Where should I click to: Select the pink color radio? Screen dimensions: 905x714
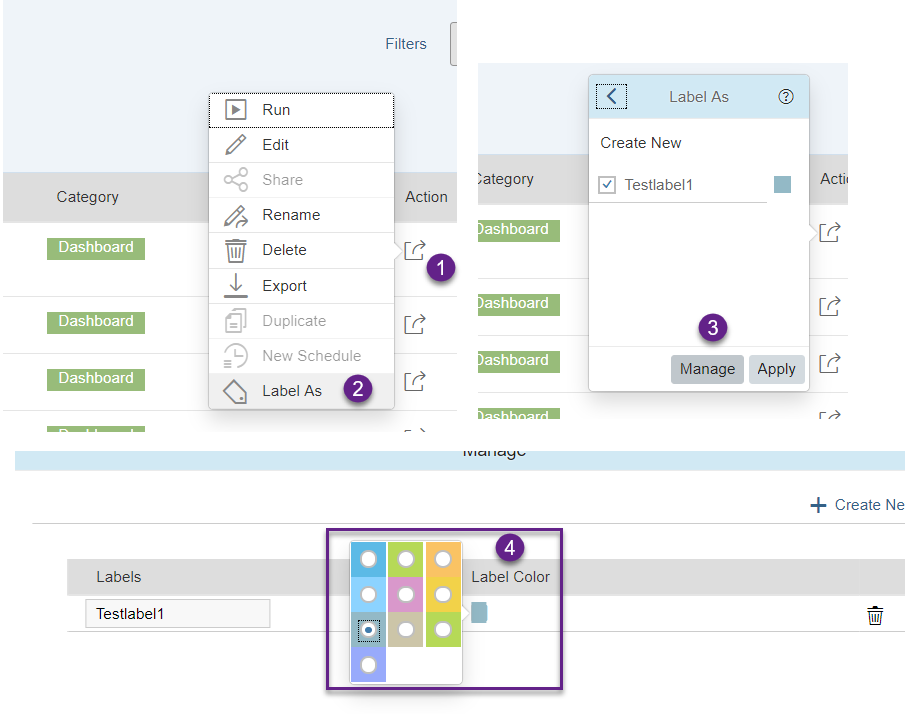coord(406,595)
